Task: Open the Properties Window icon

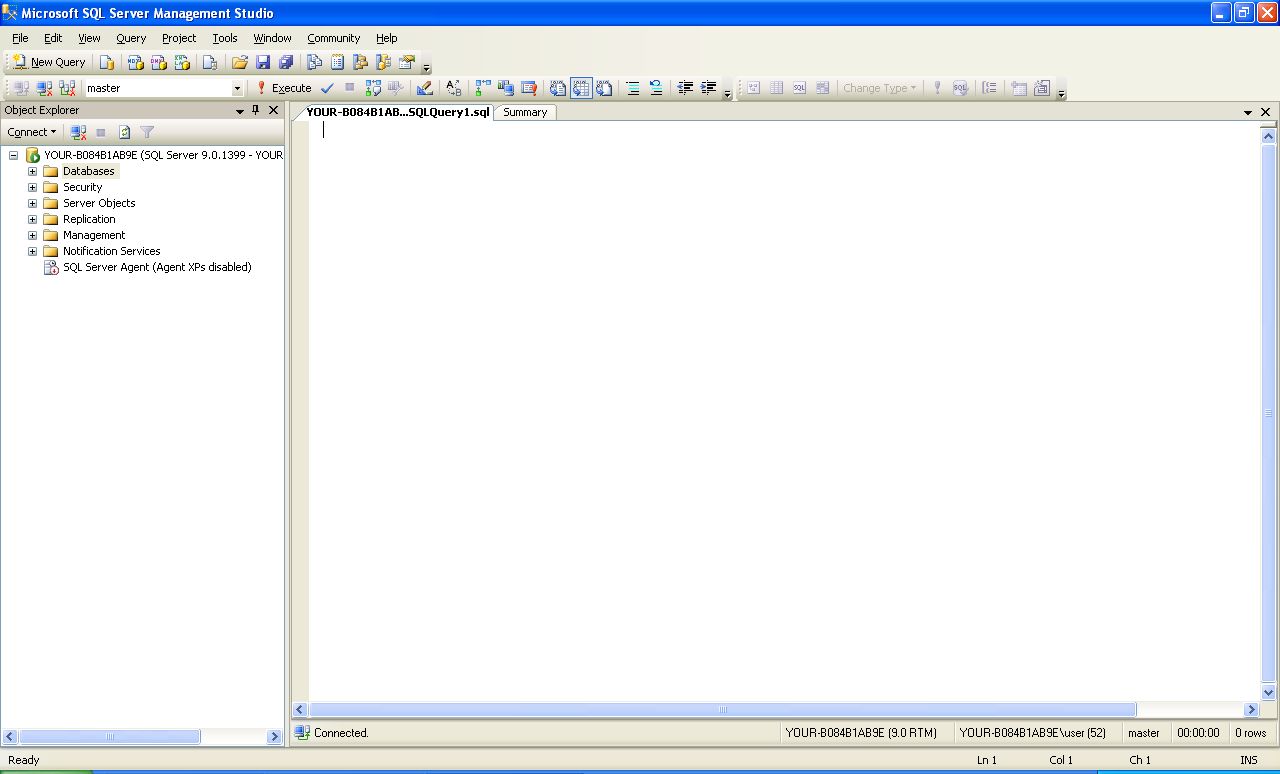Action: [x=406, y=62]
